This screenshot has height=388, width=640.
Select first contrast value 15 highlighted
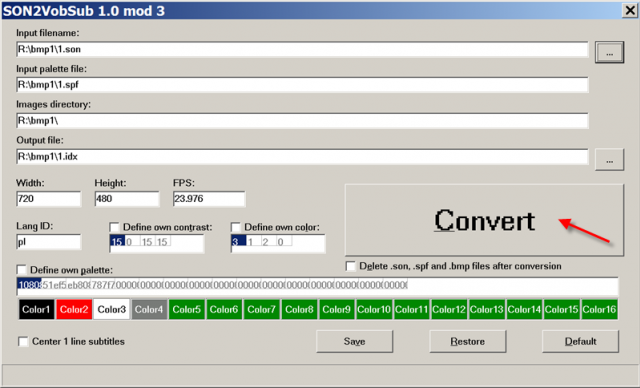pyautogui.click(x=117, y=242)
